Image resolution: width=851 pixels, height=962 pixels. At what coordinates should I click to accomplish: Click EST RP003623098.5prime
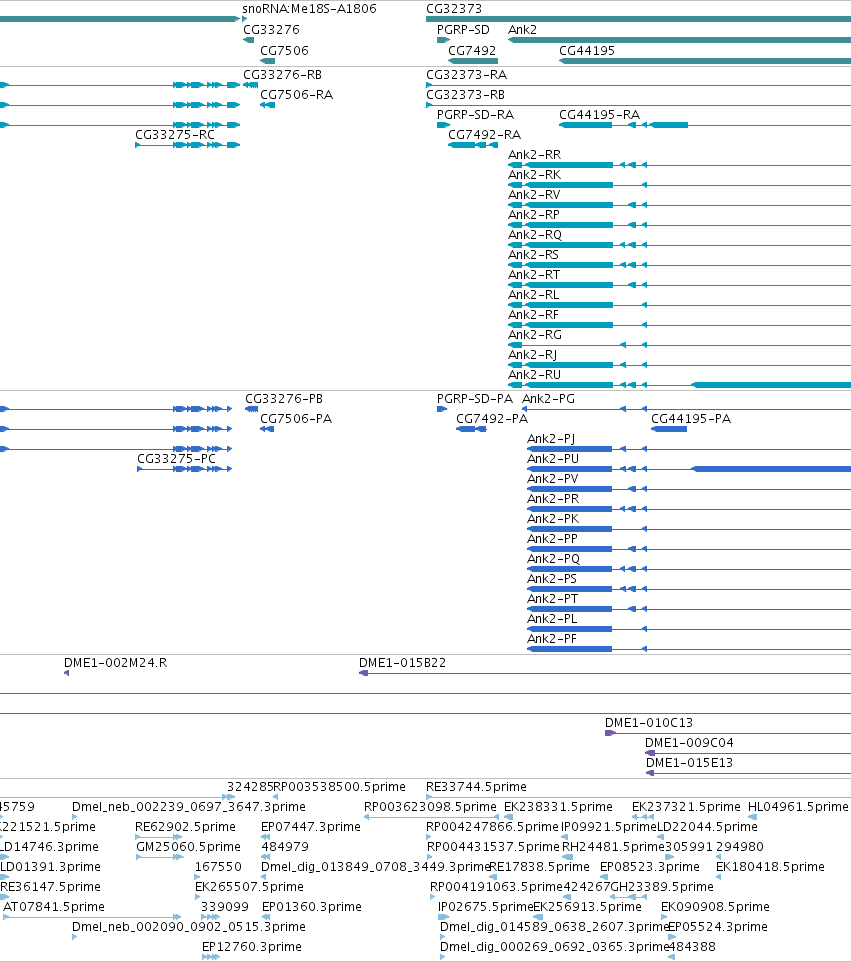tap(430, 807)
